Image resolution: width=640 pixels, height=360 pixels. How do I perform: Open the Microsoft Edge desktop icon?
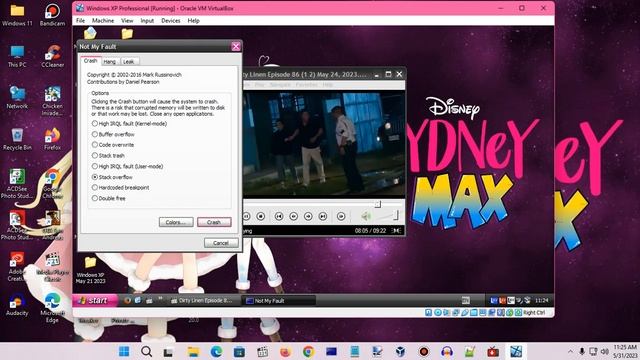pos(52,308)
